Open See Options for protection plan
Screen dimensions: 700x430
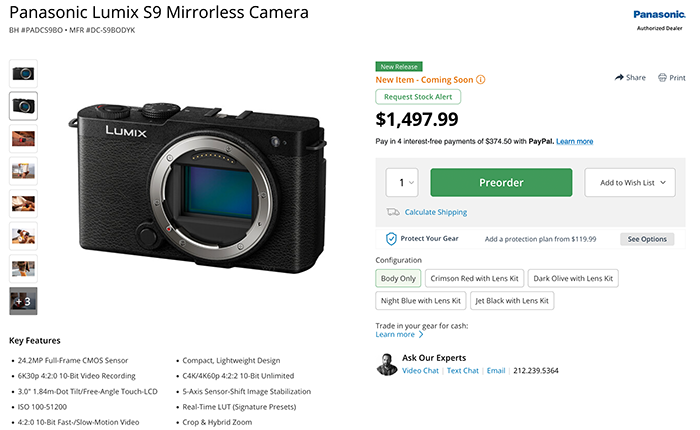647,239
